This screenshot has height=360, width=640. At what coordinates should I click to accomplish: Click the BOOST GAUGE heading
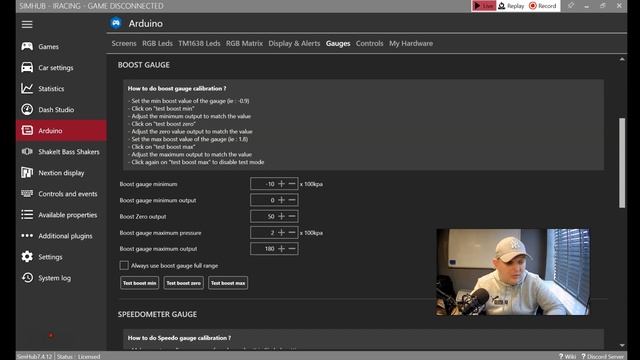pyautogui.click(x=144, y=65)
